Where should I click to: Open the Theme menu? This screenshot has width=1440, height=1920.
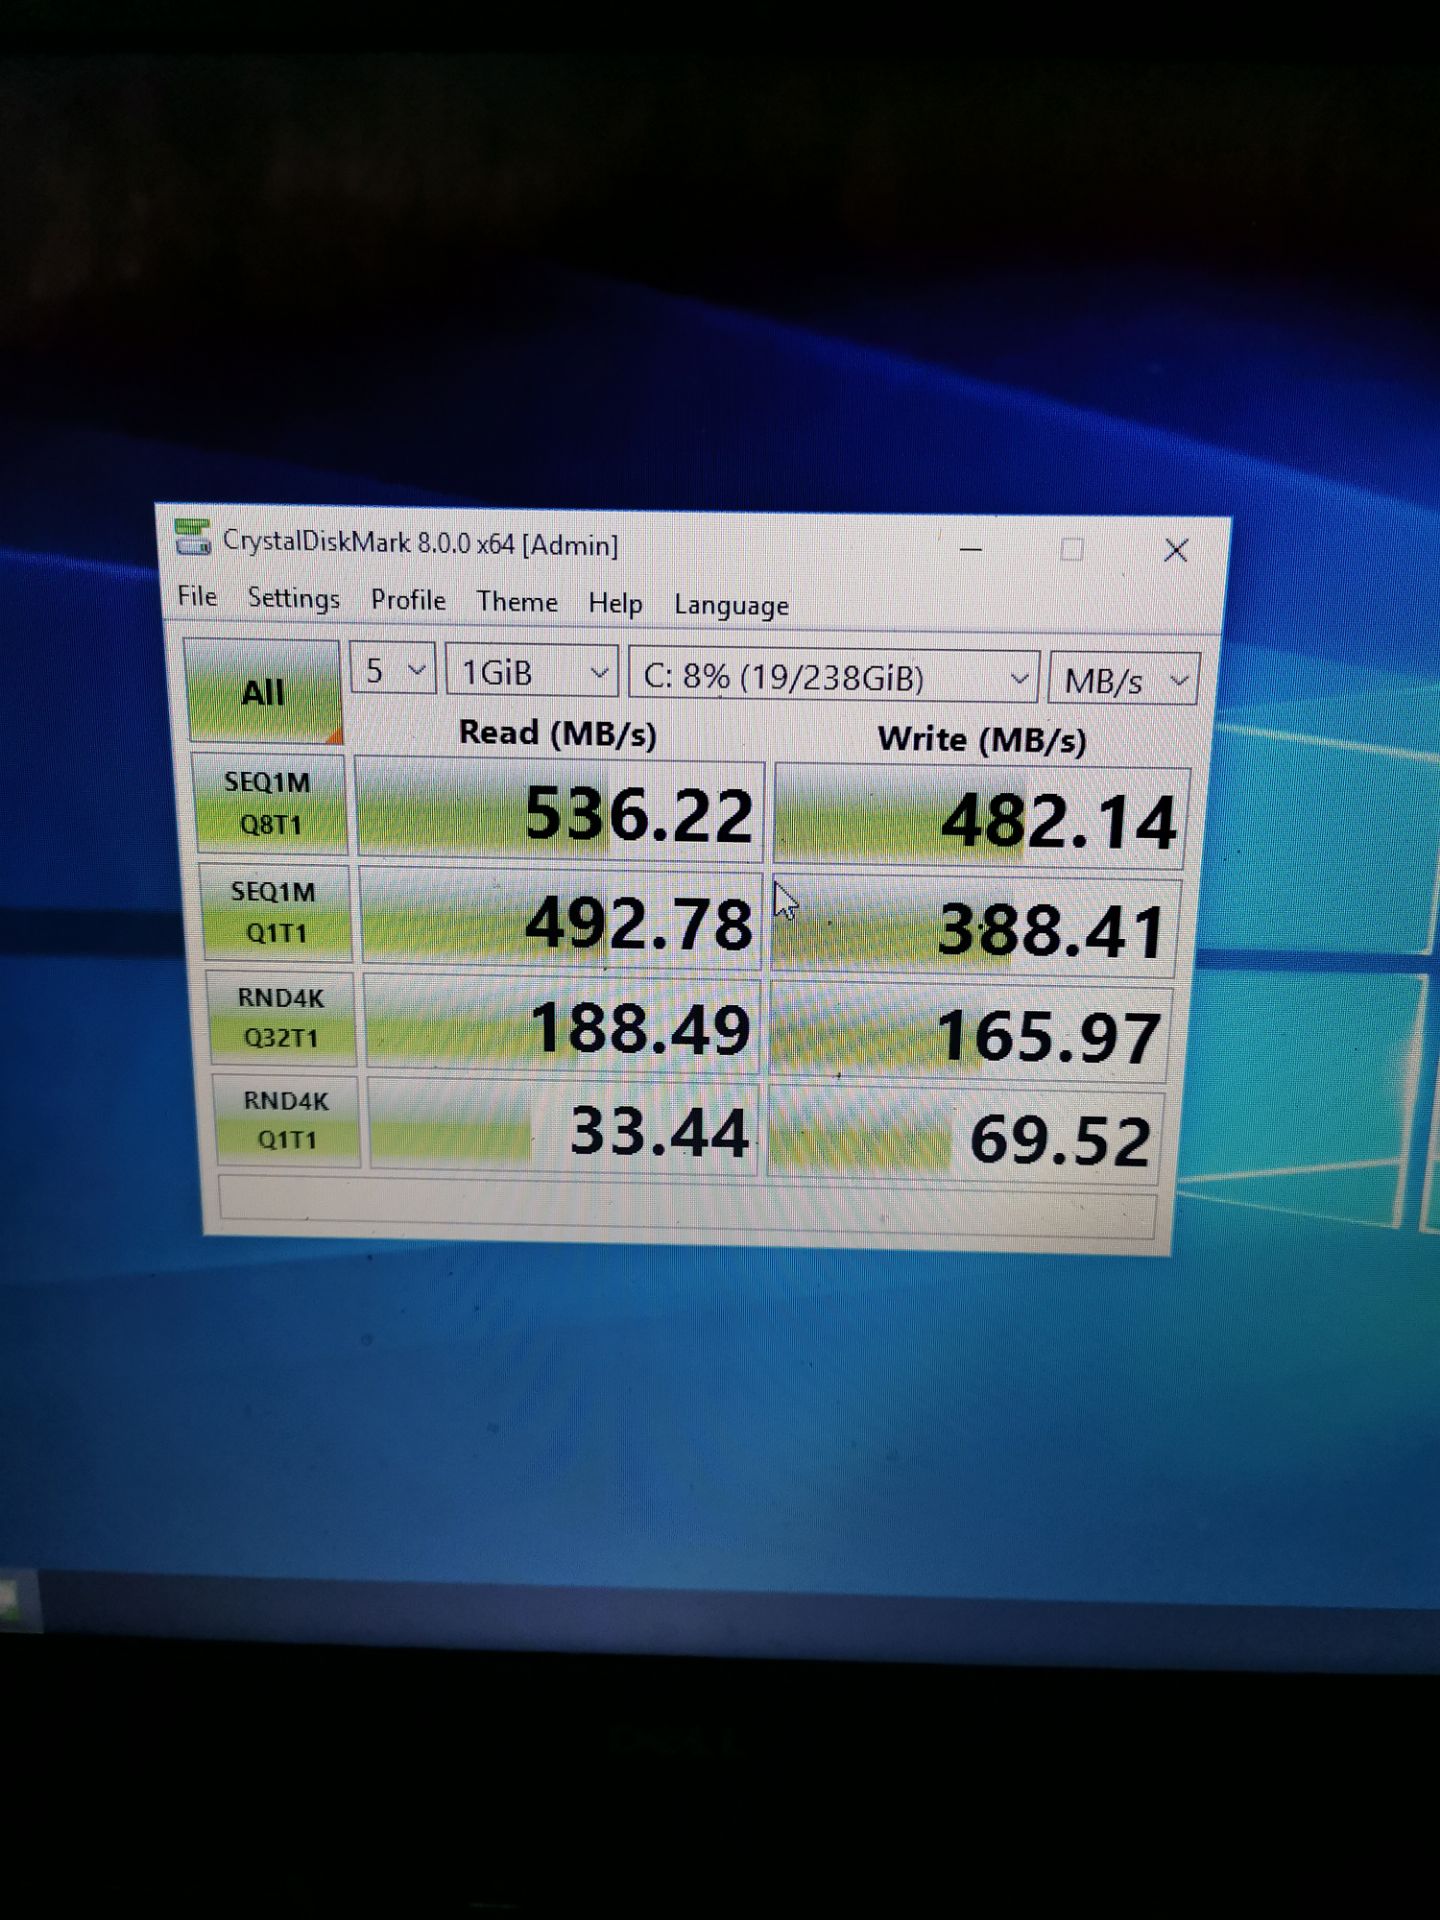click(x=516, y=602)
